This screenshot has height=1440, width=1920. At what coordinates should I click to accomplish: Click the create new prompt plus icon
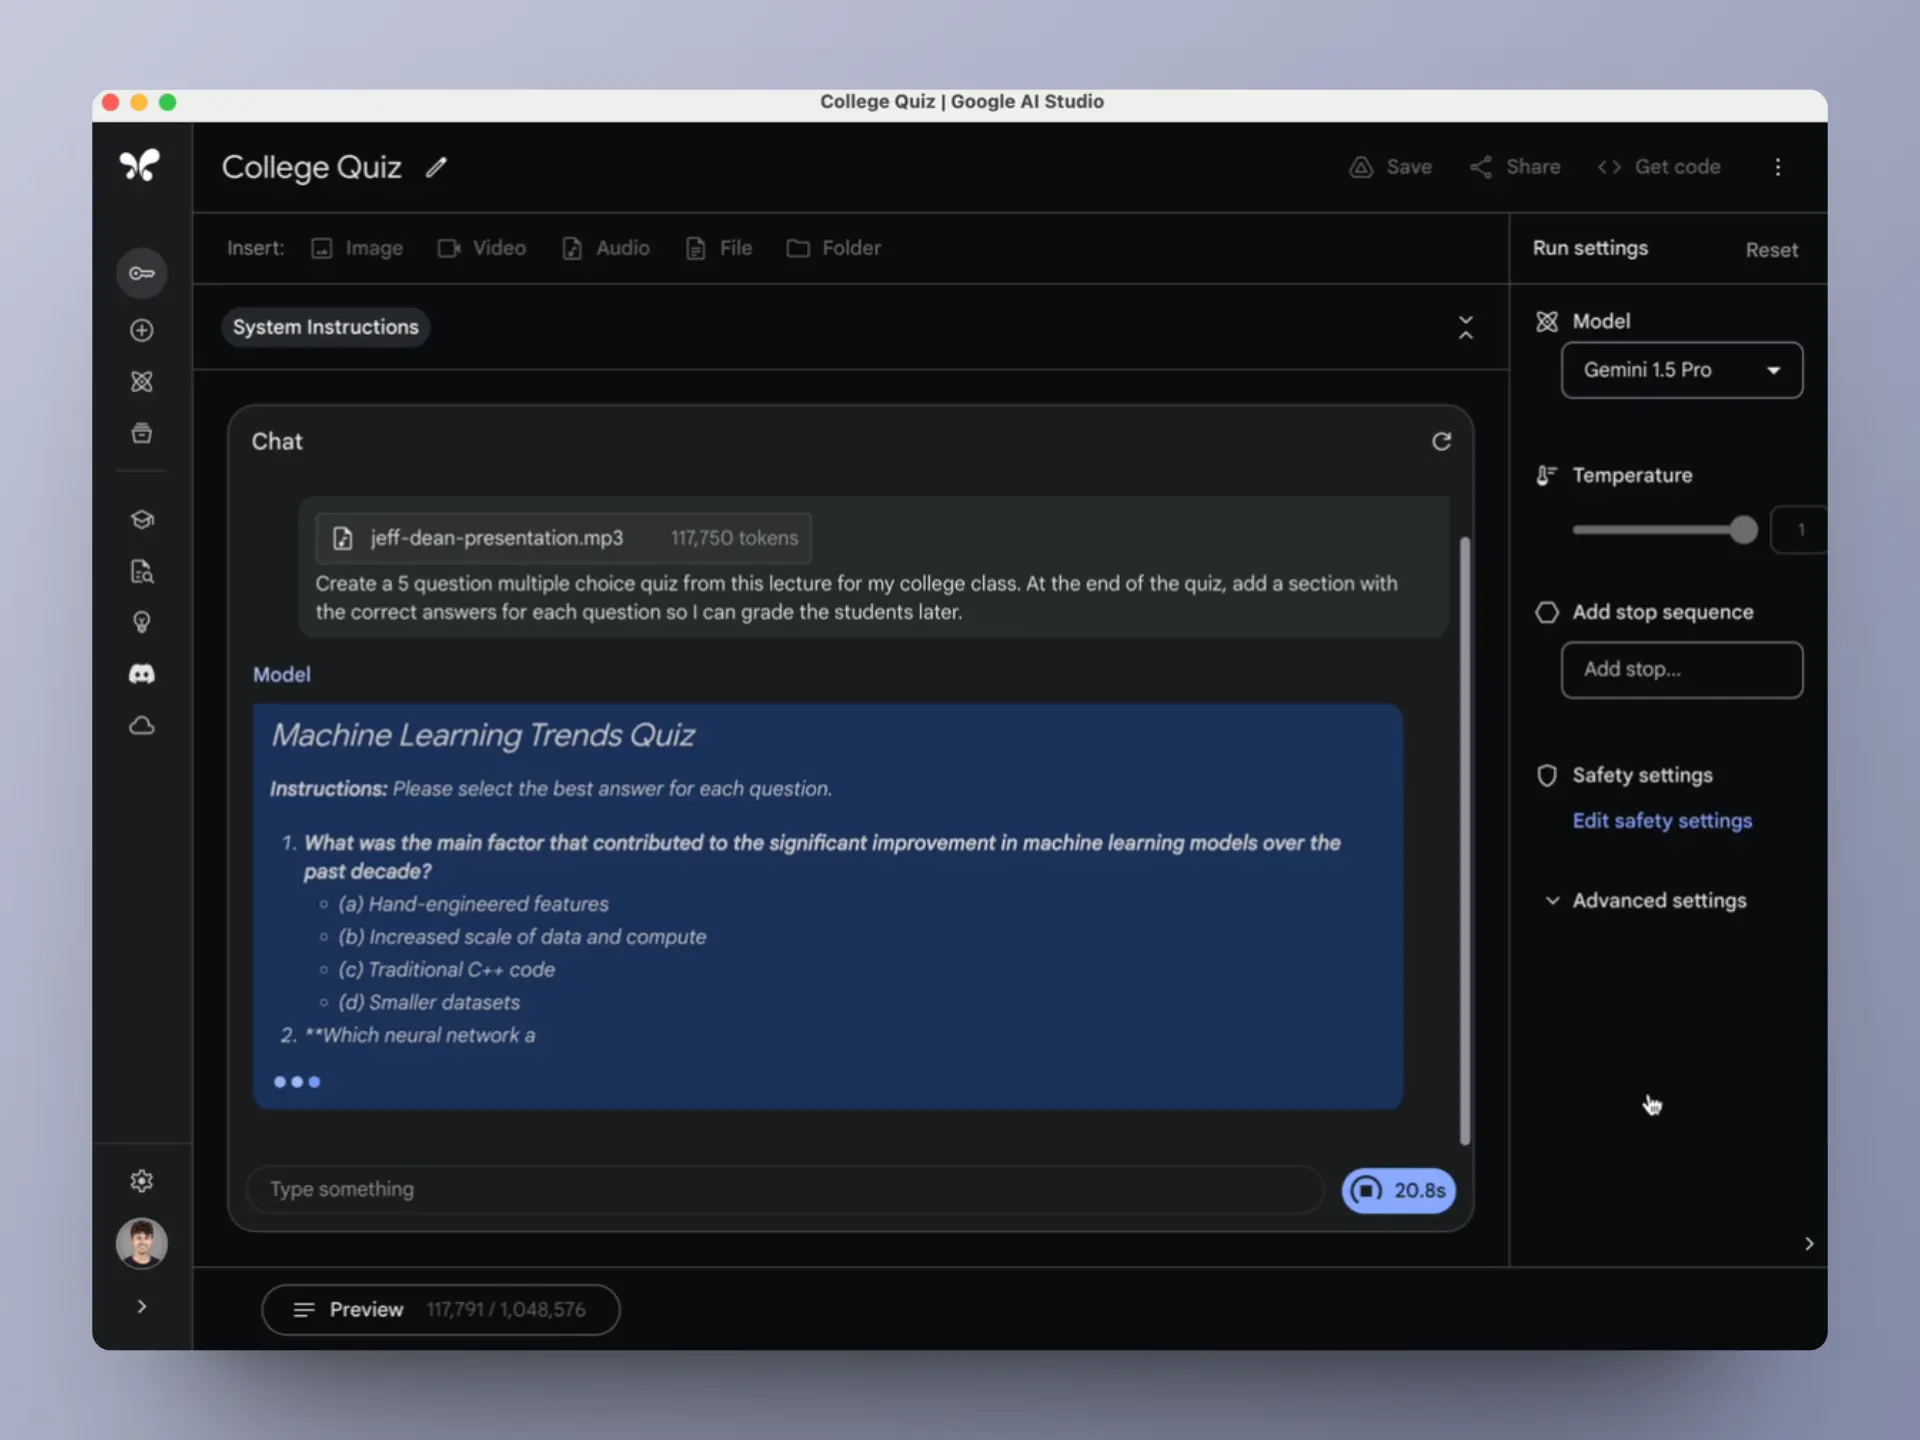tap(141, 330)
